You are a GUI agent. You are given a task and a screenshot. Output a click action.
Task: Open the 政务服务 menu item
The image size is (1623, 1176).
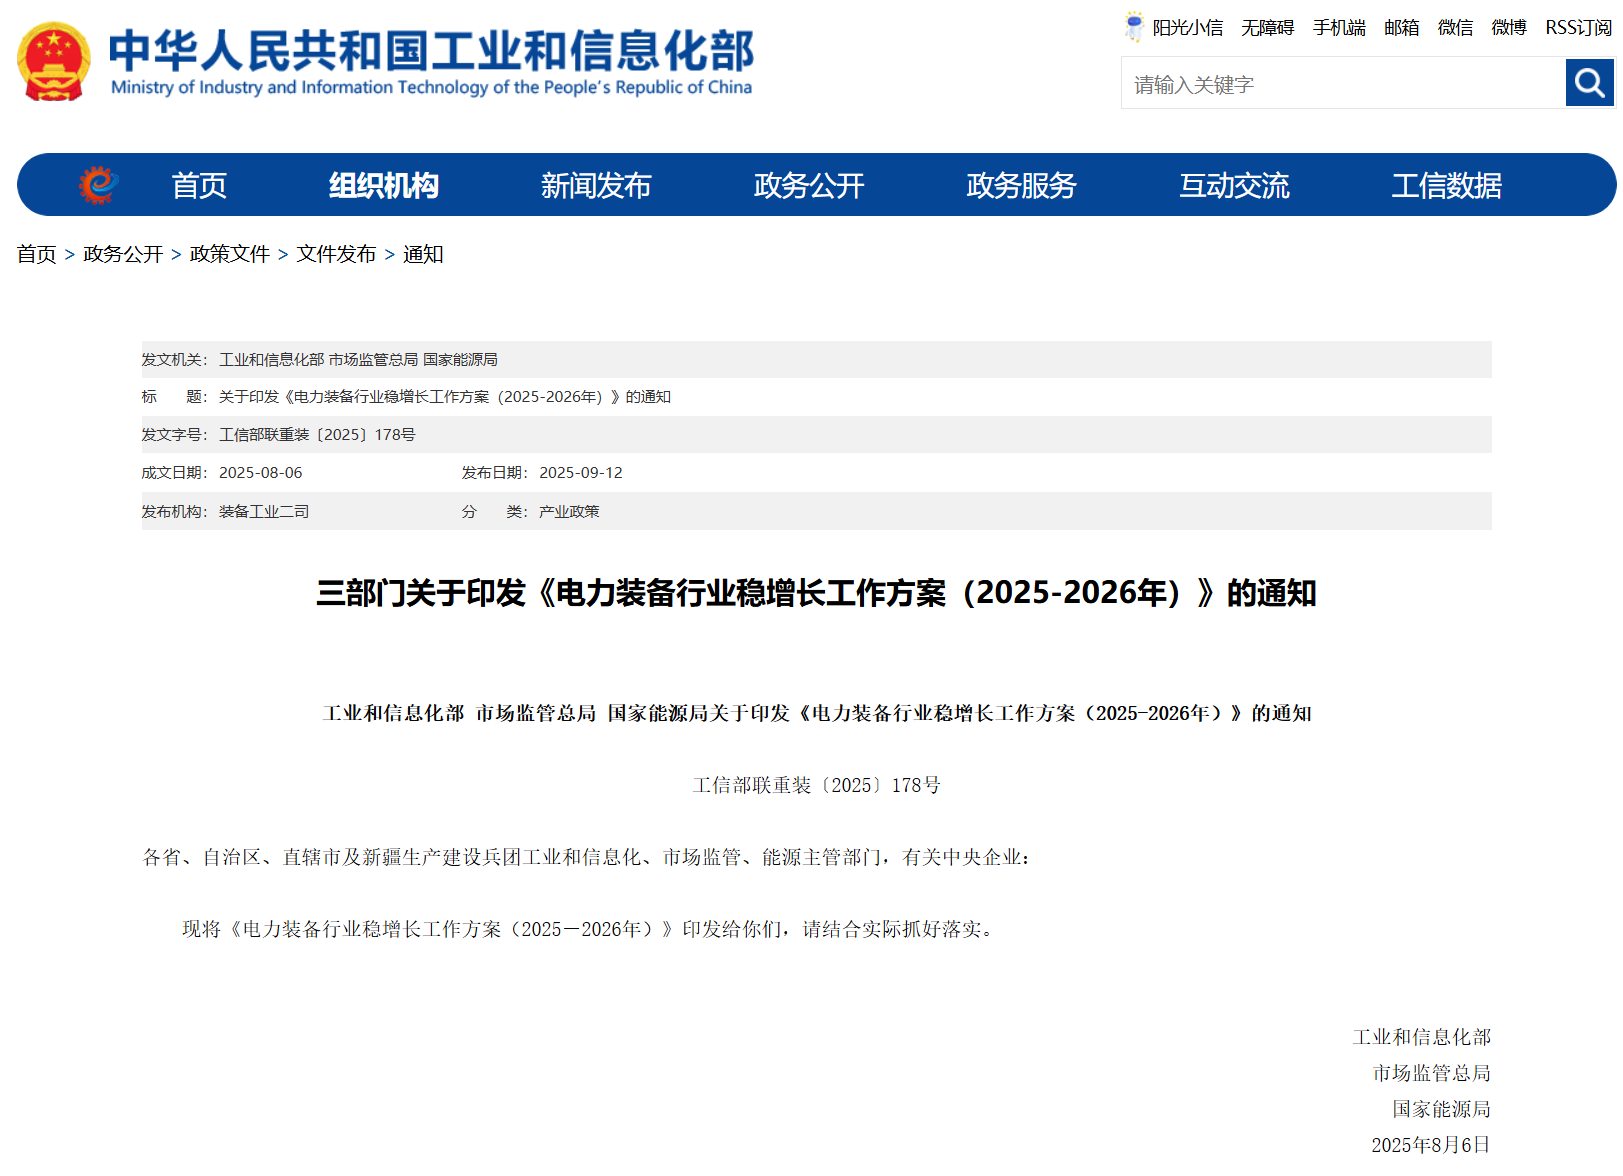(x=1021, y=185)
